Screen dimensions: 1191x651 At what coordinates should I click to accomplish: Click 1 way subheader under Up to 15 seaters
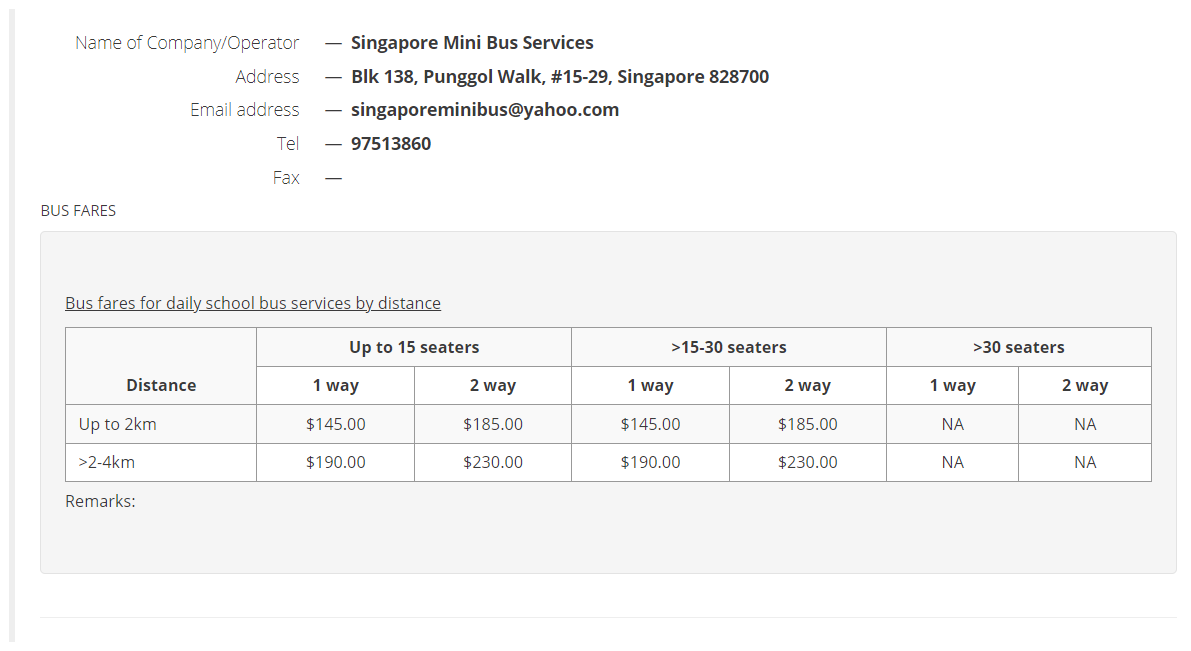point(336,385)
